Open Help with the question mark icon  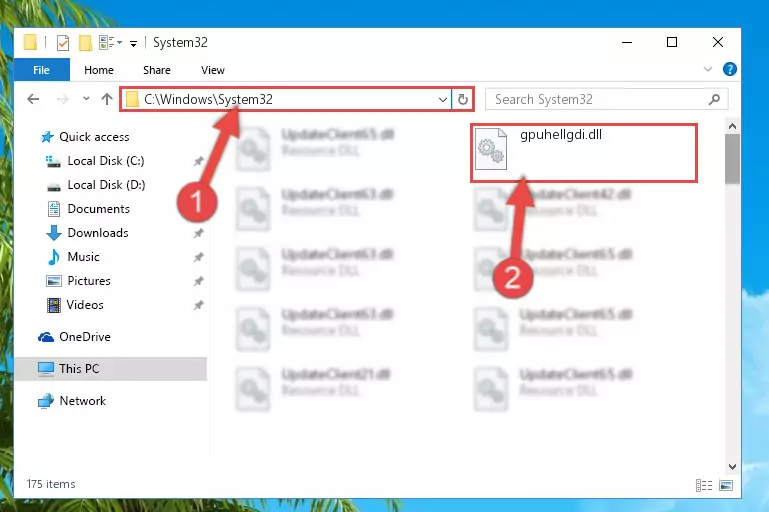[729, 69]
